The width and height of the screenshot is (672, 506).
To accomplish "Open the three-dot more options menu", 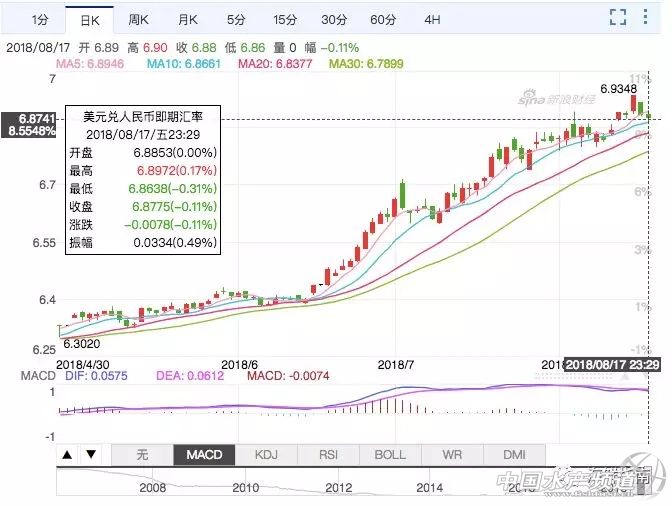I will point(649,17).
